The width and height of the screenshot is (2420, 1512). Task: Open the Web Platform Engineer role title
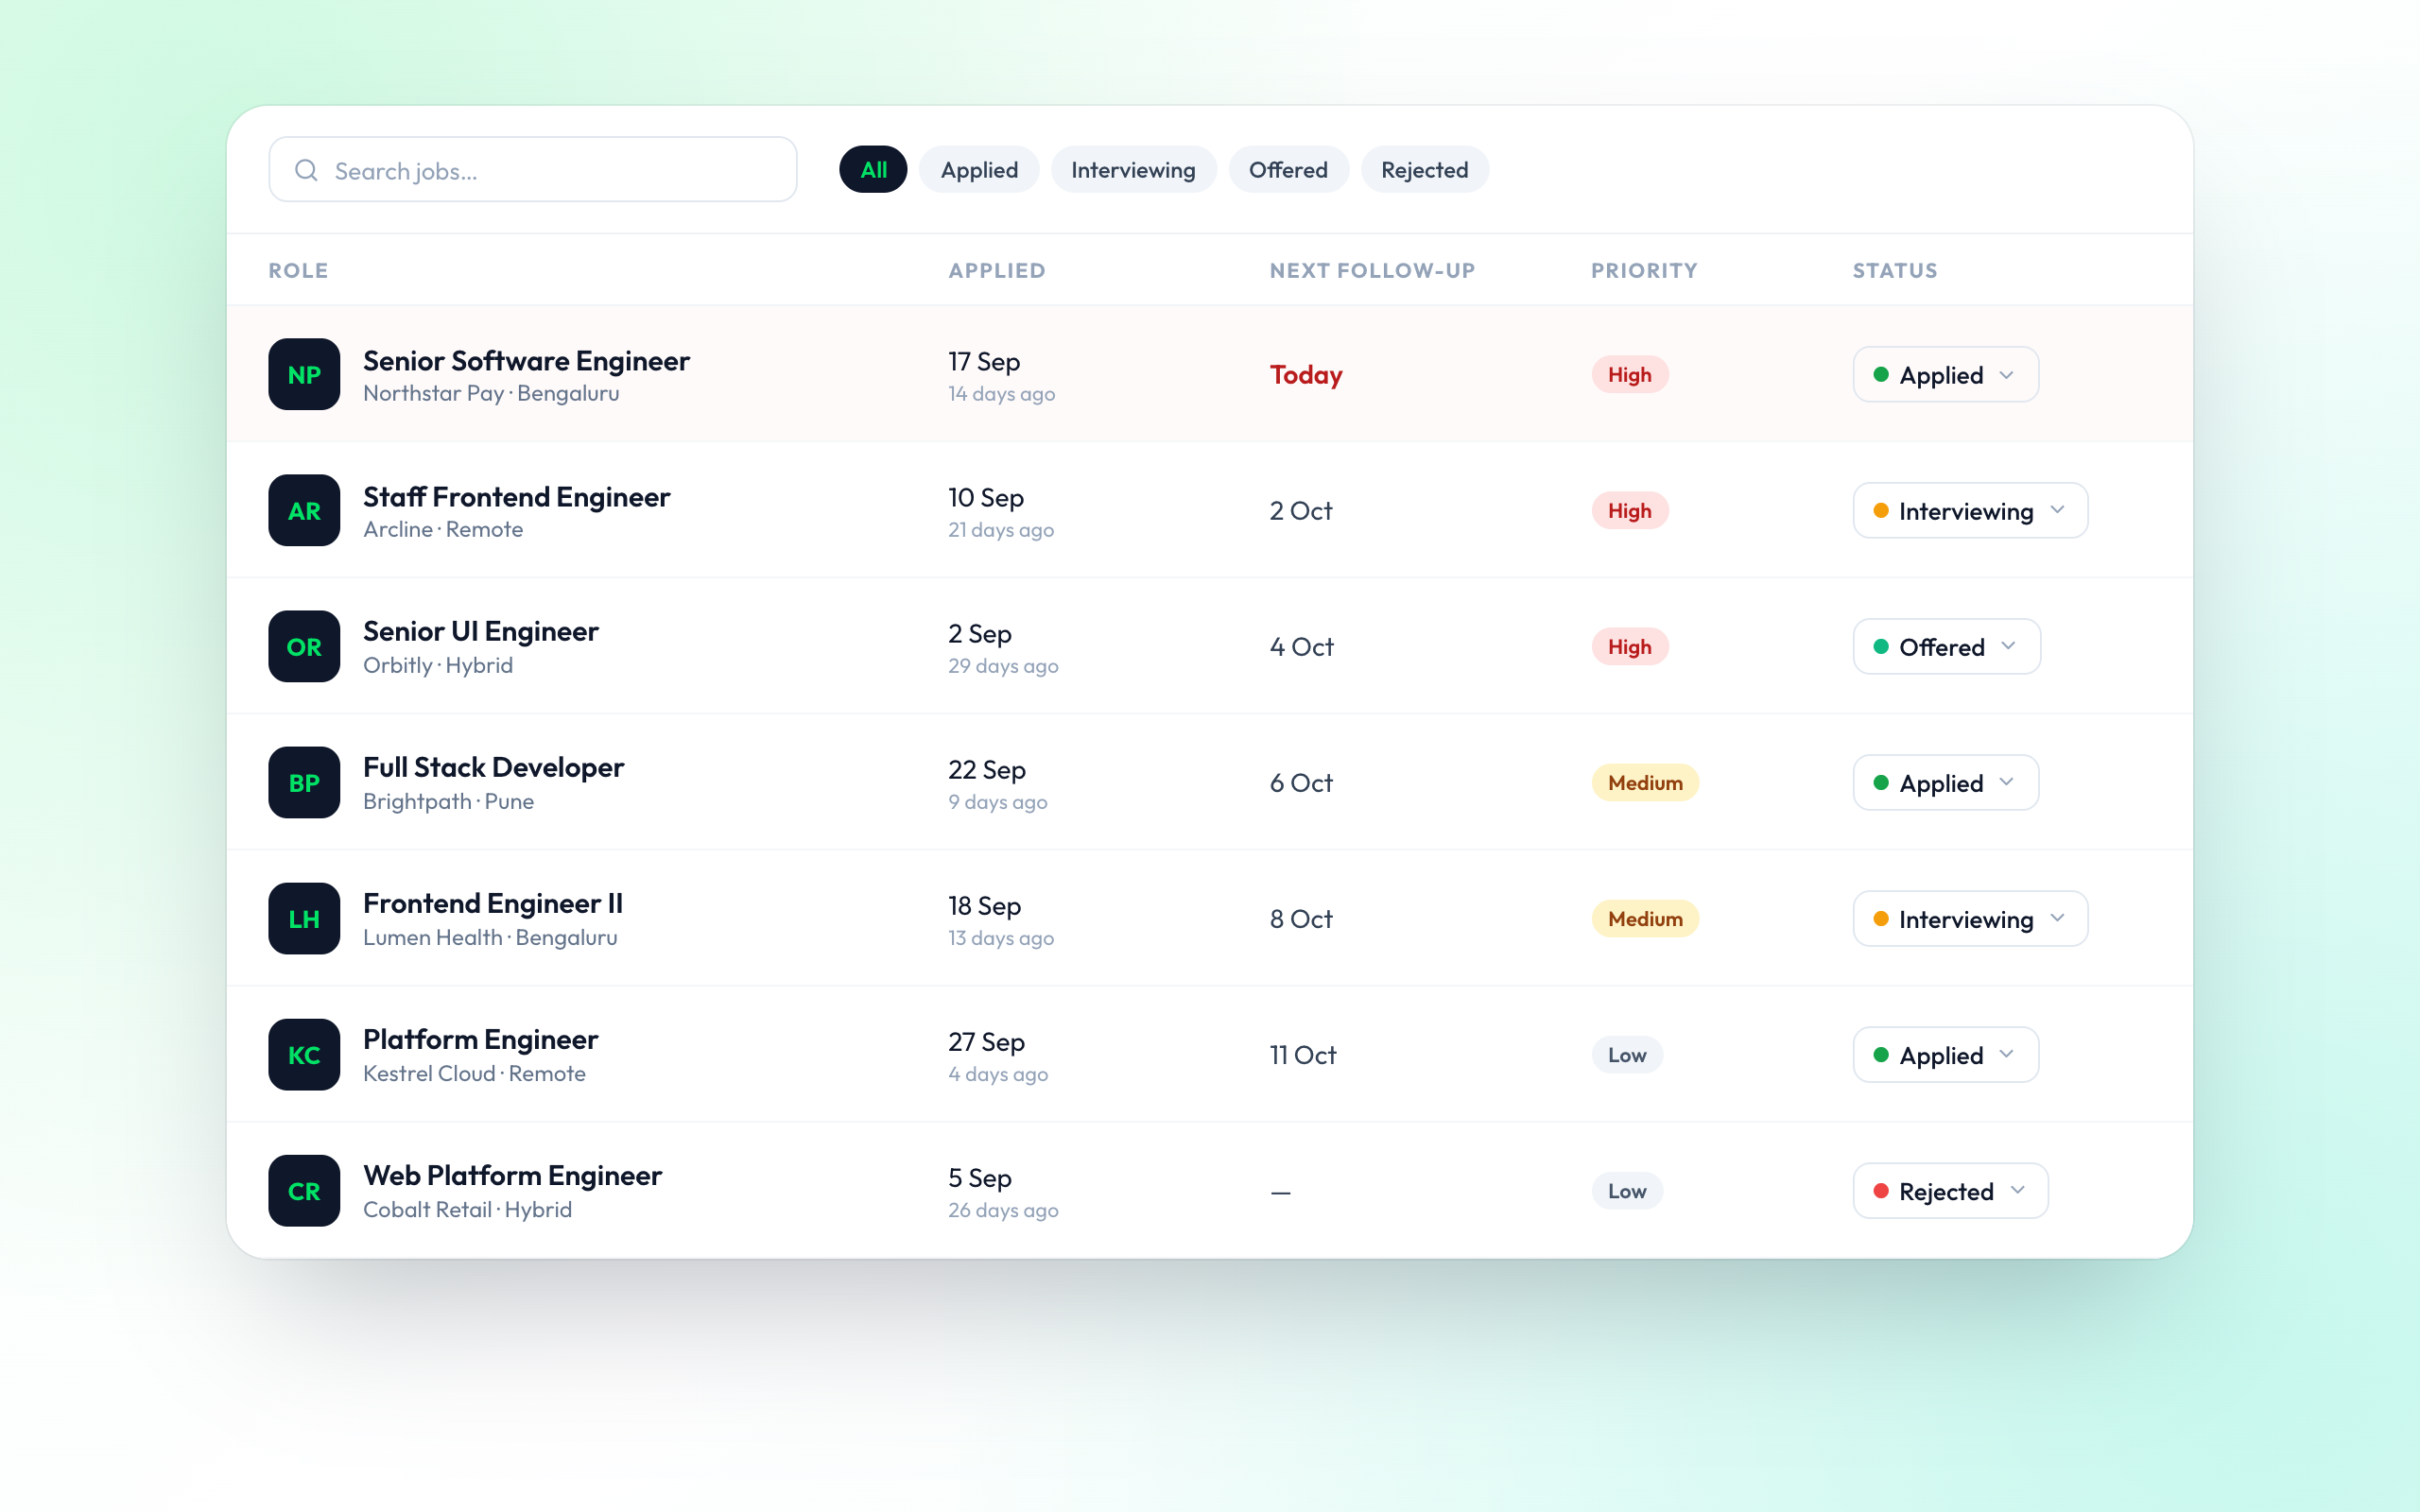point(512,1175)
